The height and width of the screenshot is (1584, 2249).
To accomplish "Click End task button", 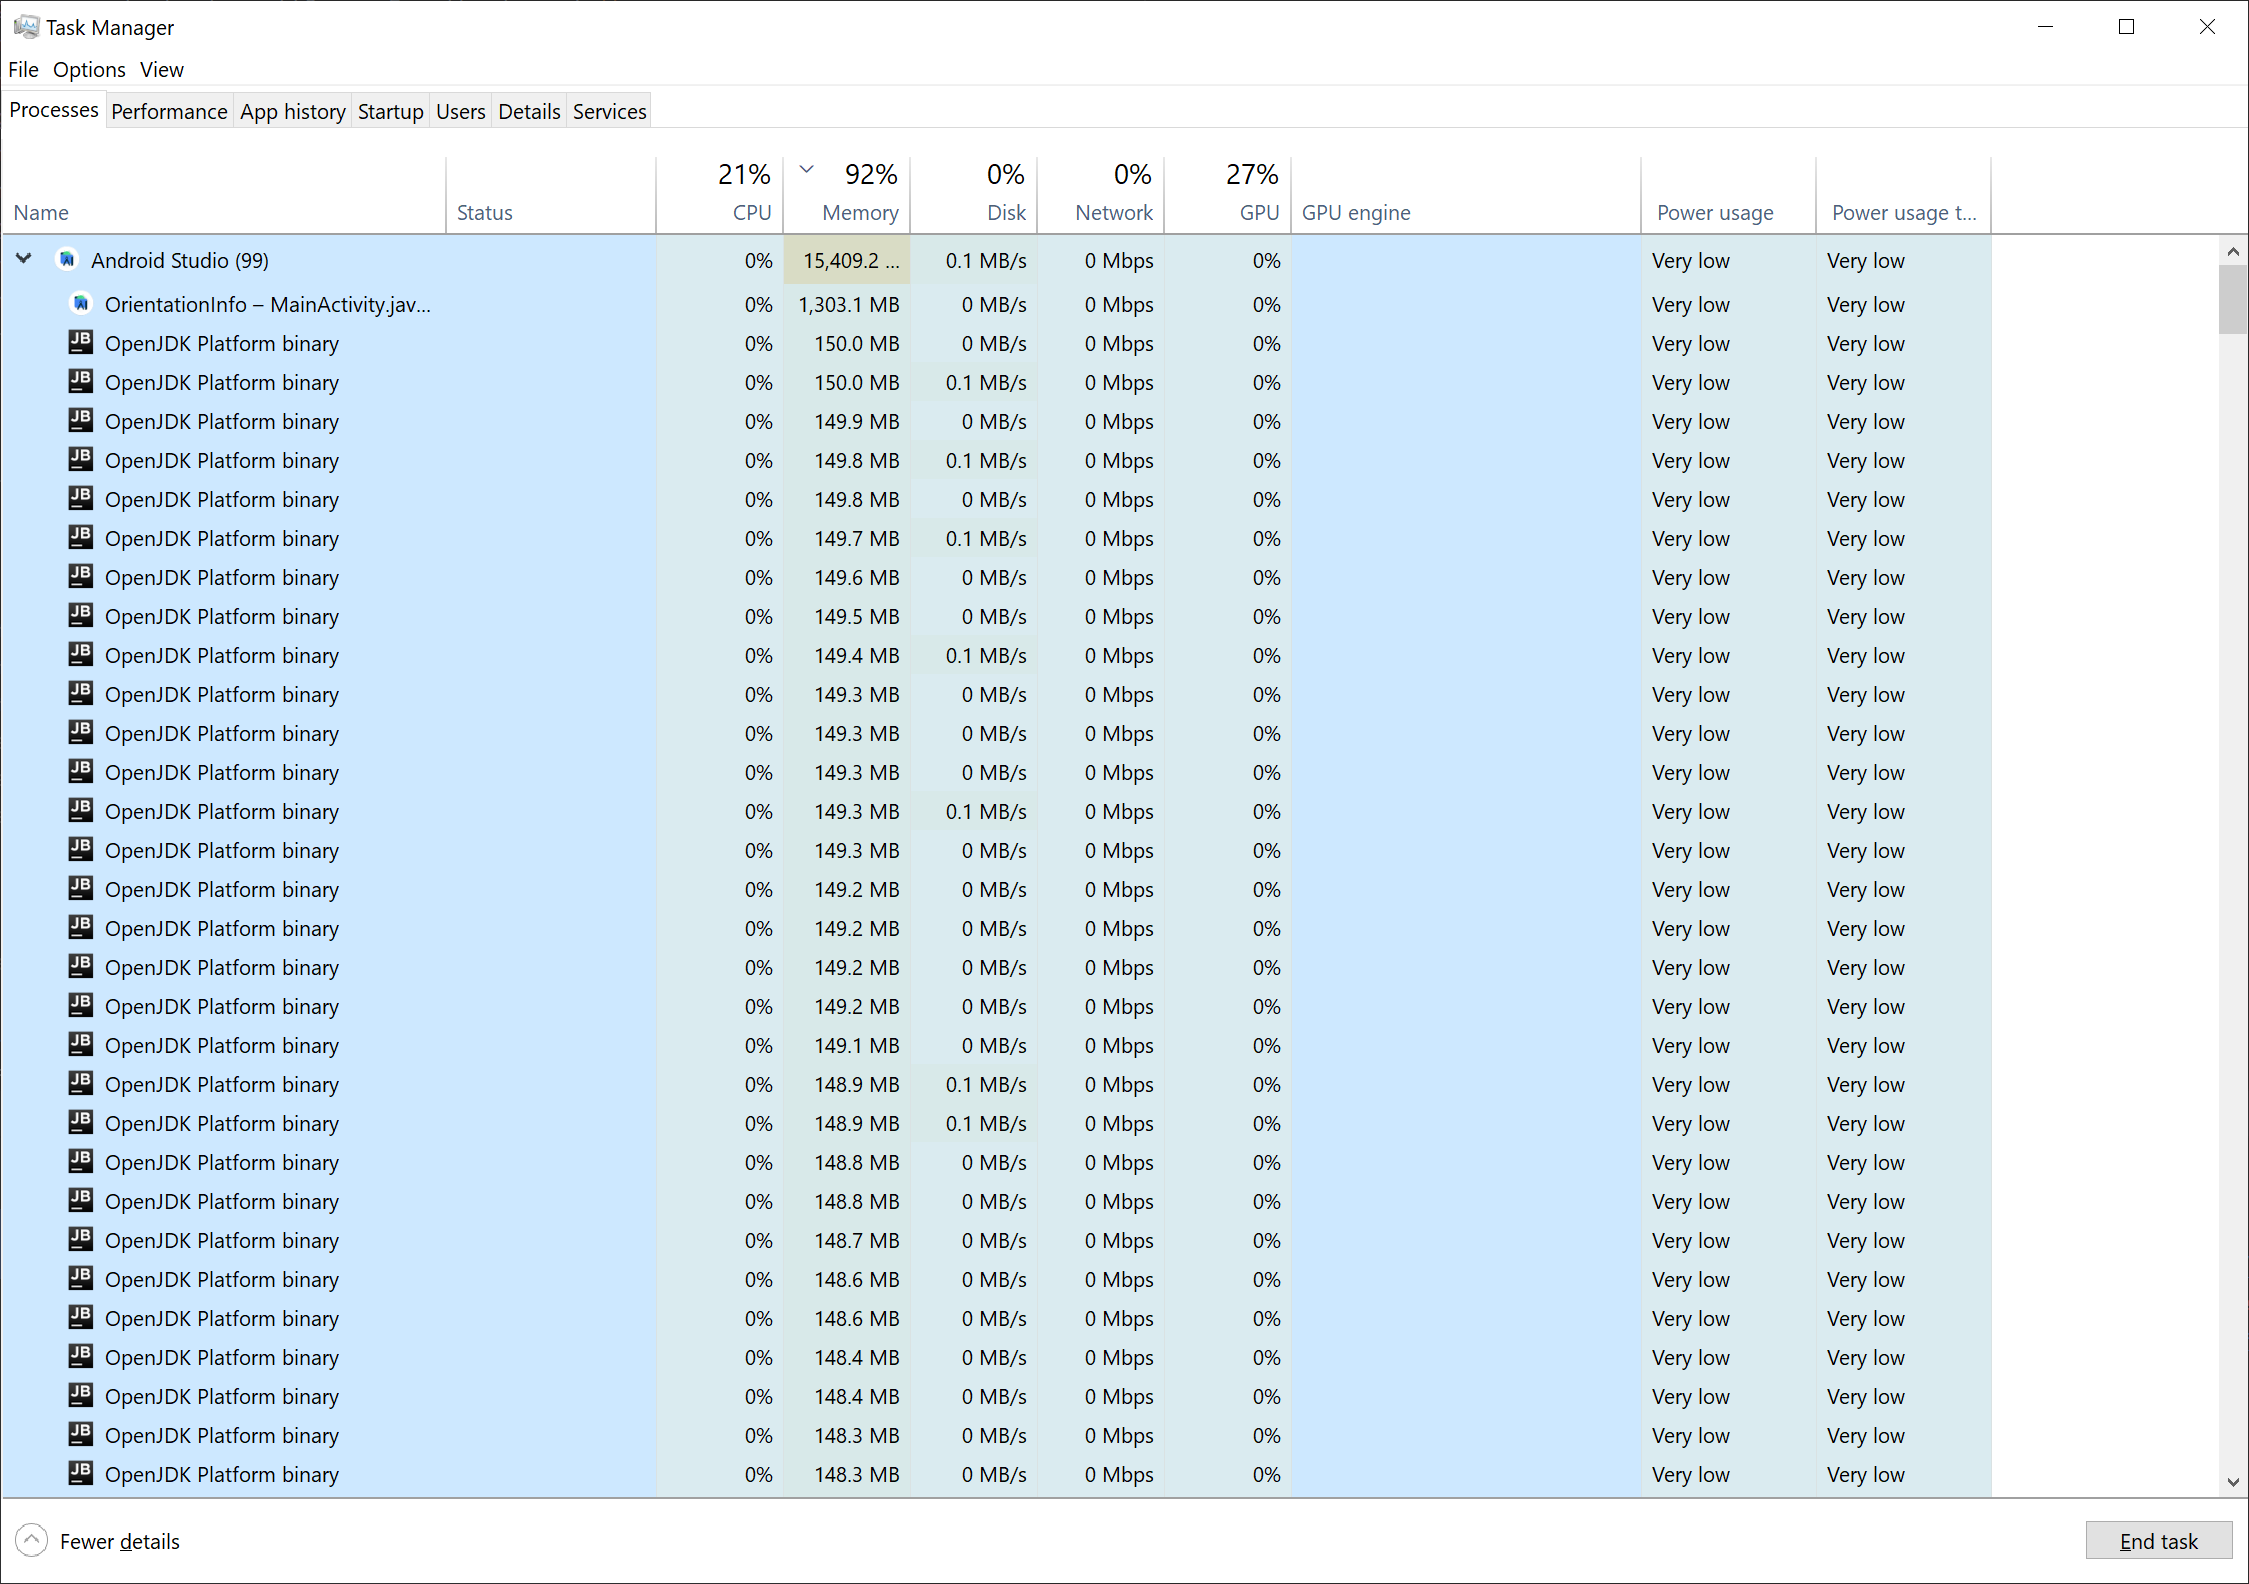I will pos(2159,1541).
